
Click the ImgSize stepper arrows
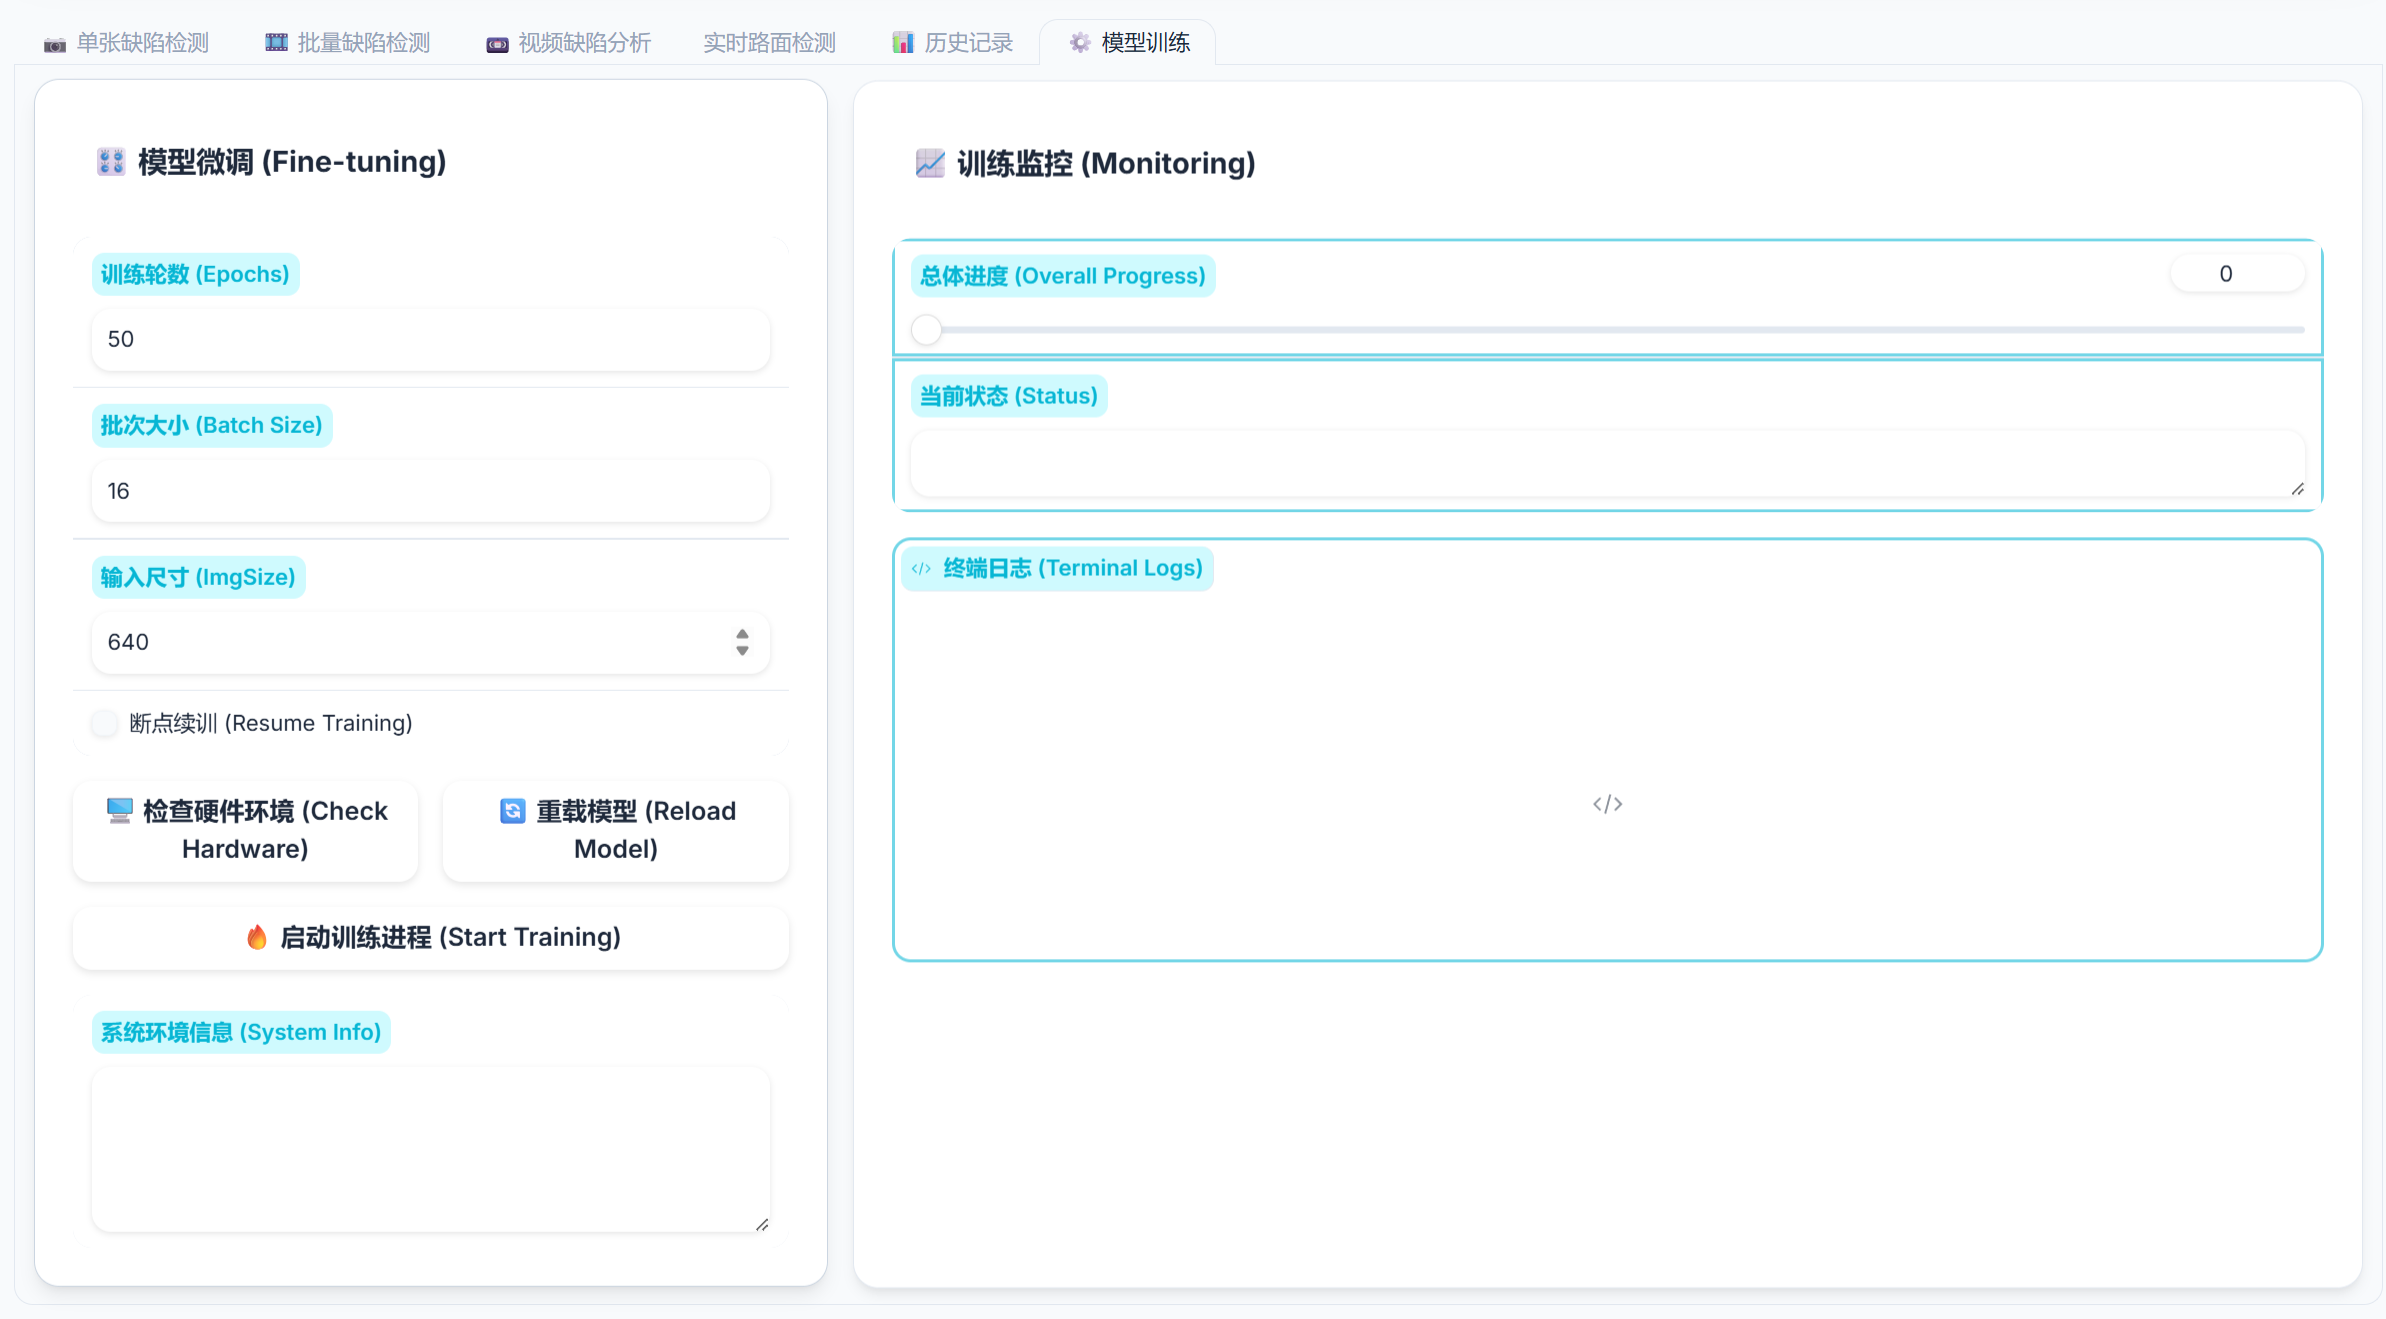click(x=742, y=642)
